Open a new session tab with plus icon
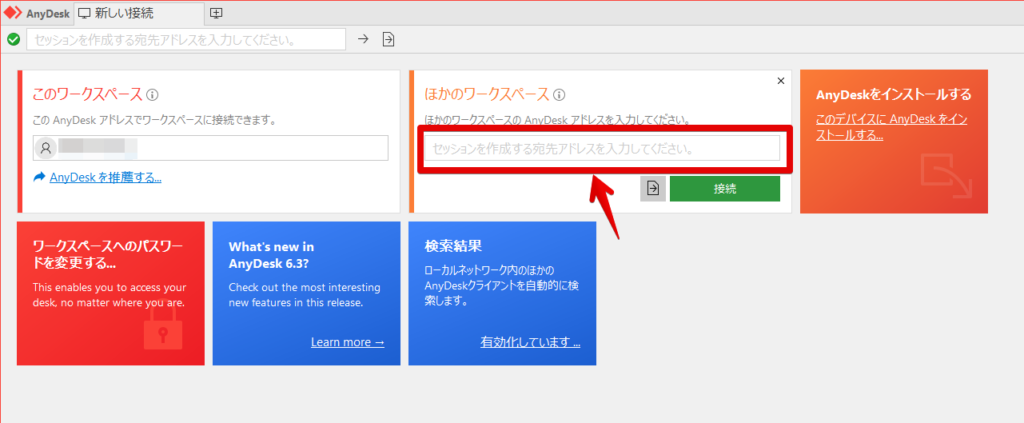 coord(216,12)
